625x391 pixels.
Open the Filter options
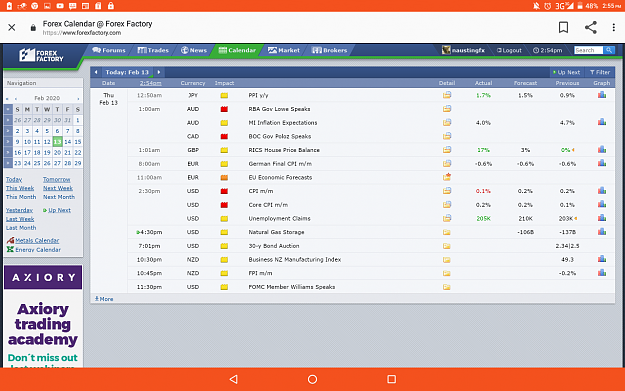pos(600,72)
